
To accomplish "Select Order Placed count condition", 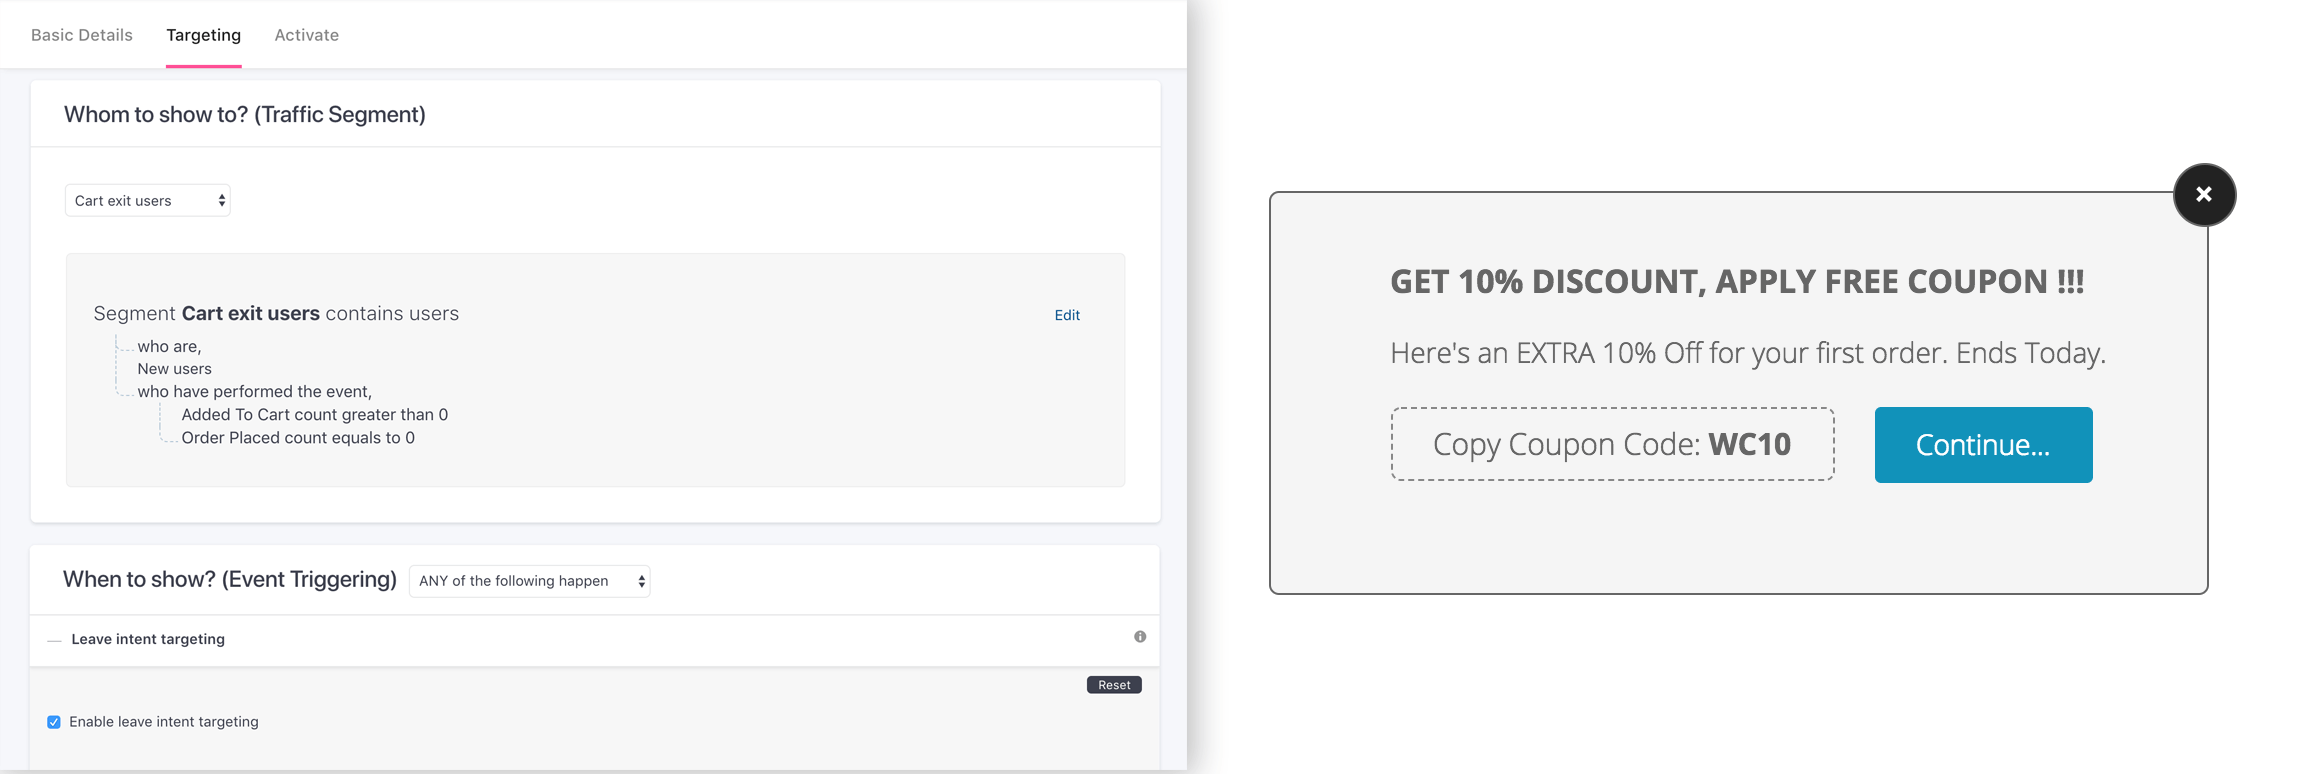I will pyautogui.click(x=298, y=438).
